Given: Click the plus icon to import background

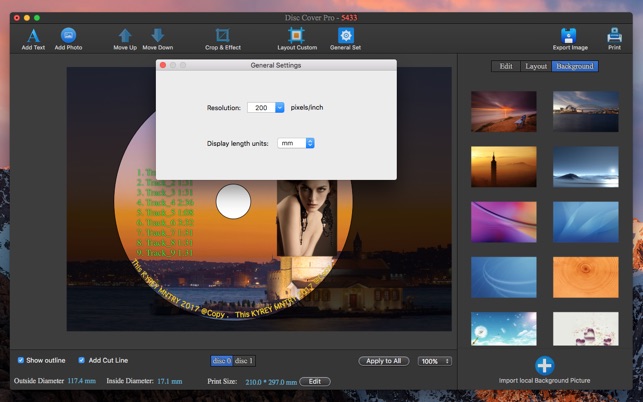Looking at the screenshot, I should point(544,365).
